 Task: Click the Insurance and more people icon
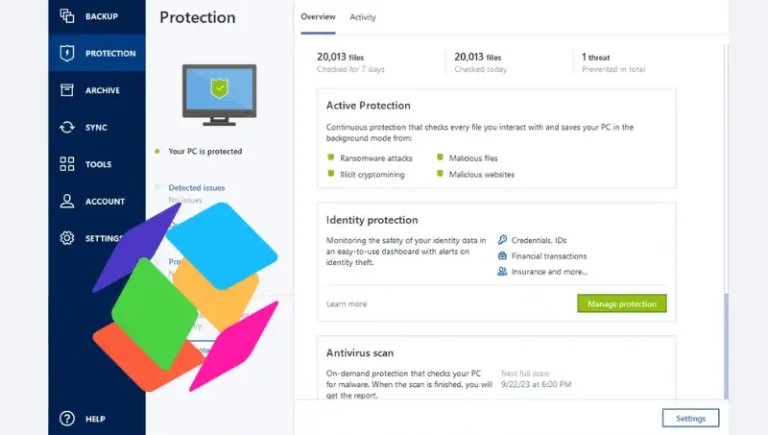coord(502,271)
